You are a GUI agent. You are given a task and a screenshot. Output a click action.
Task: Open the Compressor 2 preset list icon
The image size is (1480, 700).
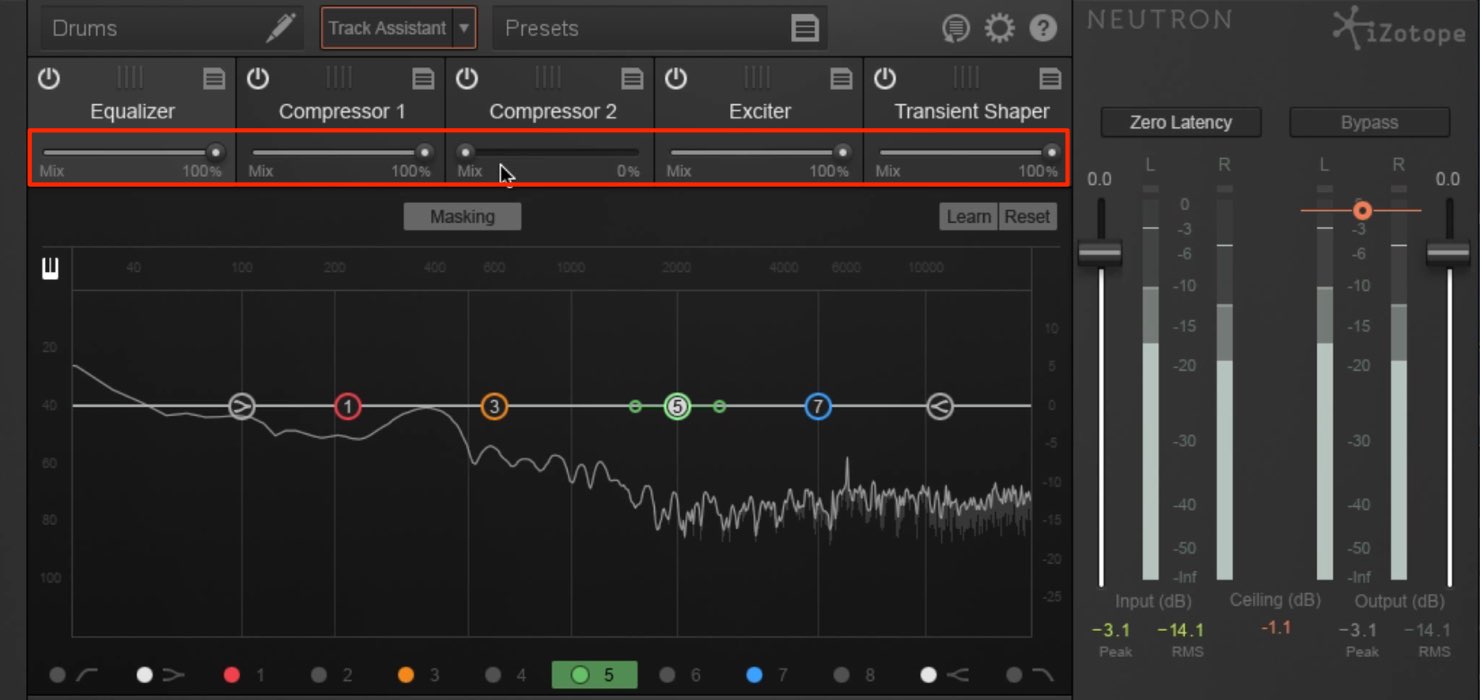(633, 79)
